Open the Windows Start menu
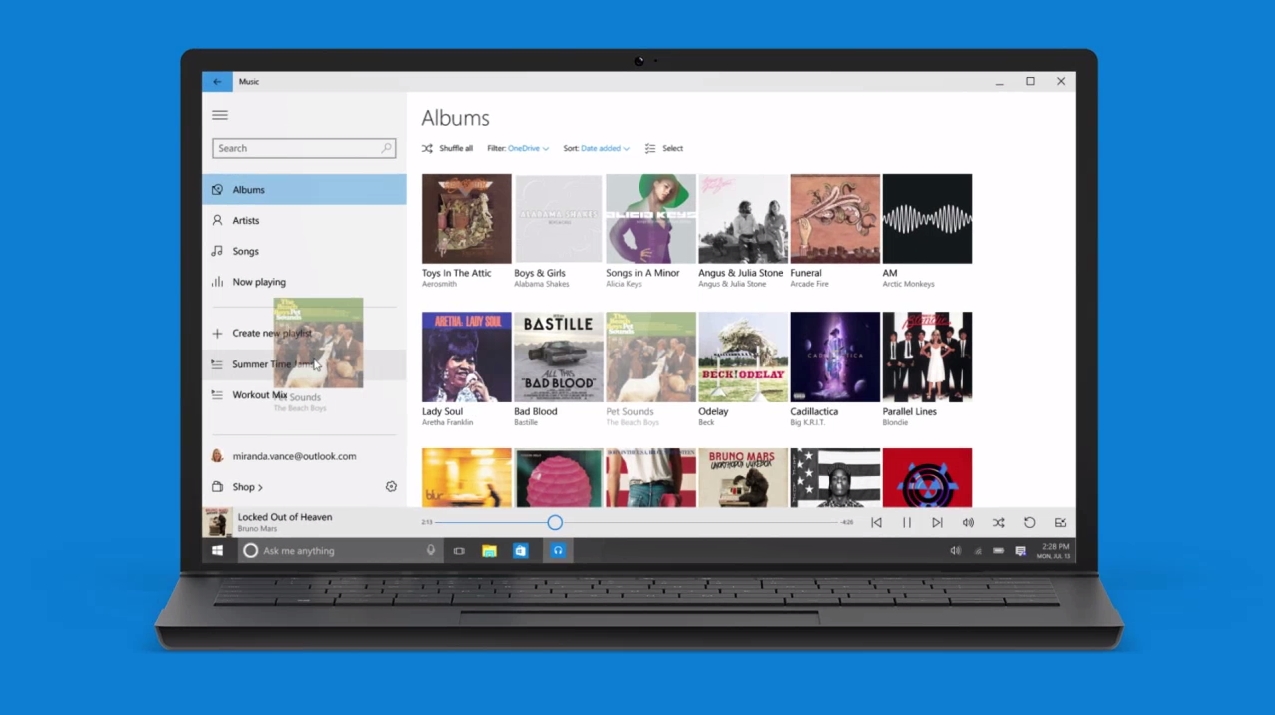1275x715 pixels. [217, 550]
